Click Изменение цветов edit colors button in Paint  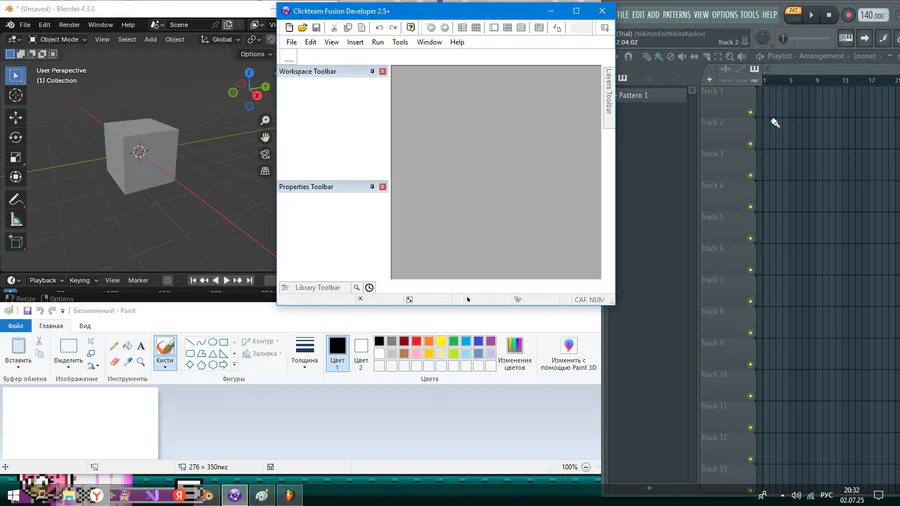pos(514,353)
